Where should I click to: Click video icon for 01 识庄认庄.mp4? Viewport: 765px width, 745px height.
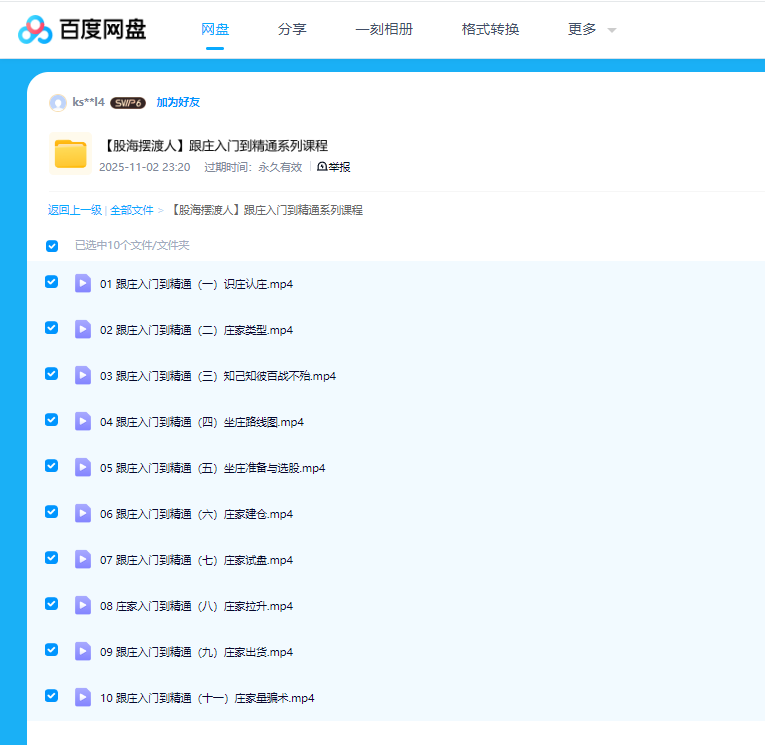pos(83,283)
